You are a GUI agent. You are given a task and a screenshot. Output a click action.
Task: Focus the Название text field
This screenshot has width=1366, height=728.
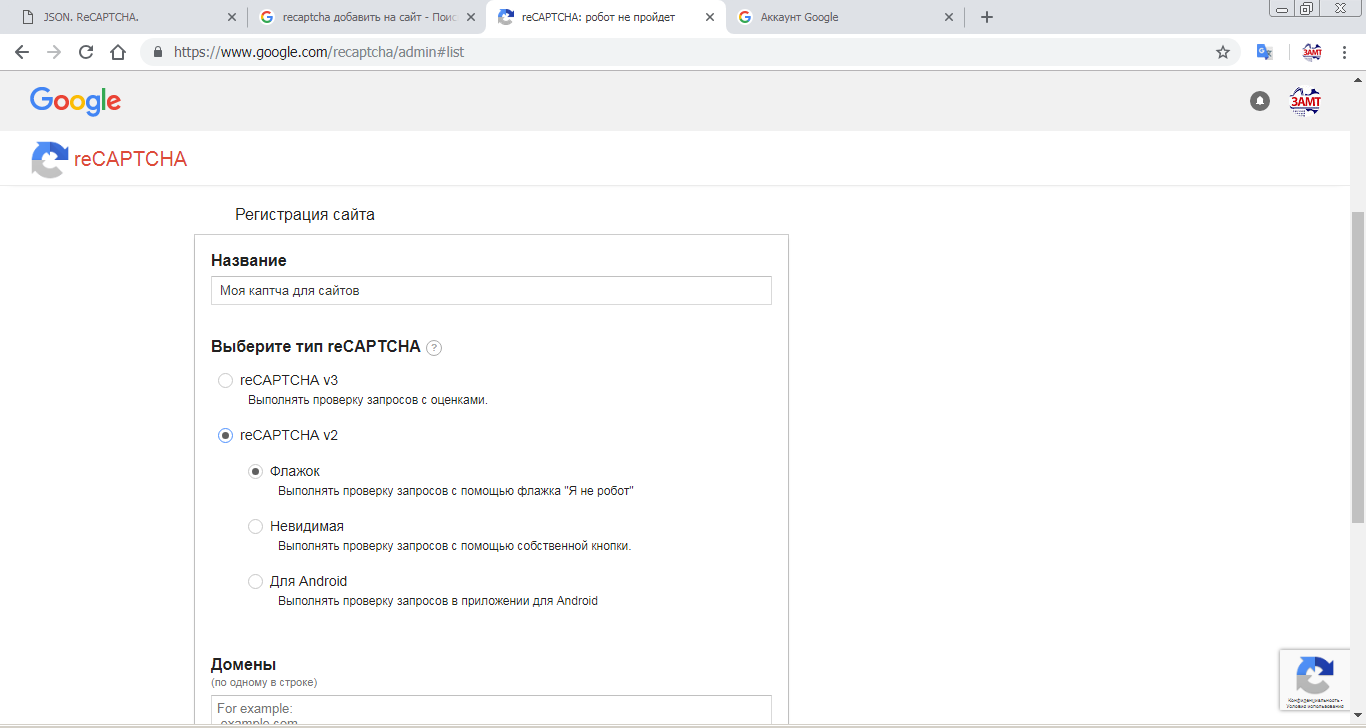click(x=491, y=291)
